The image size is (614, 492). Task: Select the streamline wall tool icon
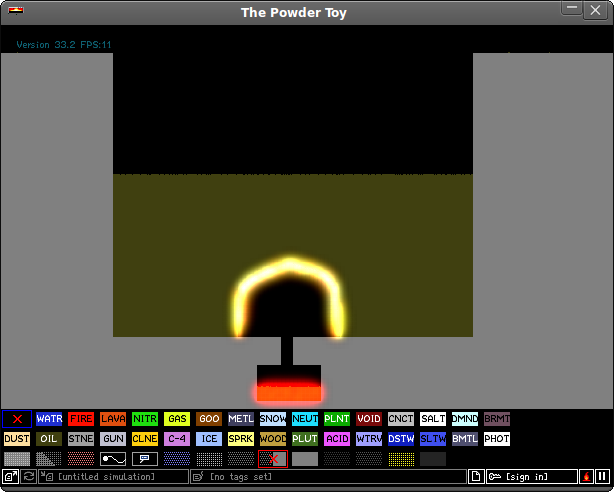point(113,459)
